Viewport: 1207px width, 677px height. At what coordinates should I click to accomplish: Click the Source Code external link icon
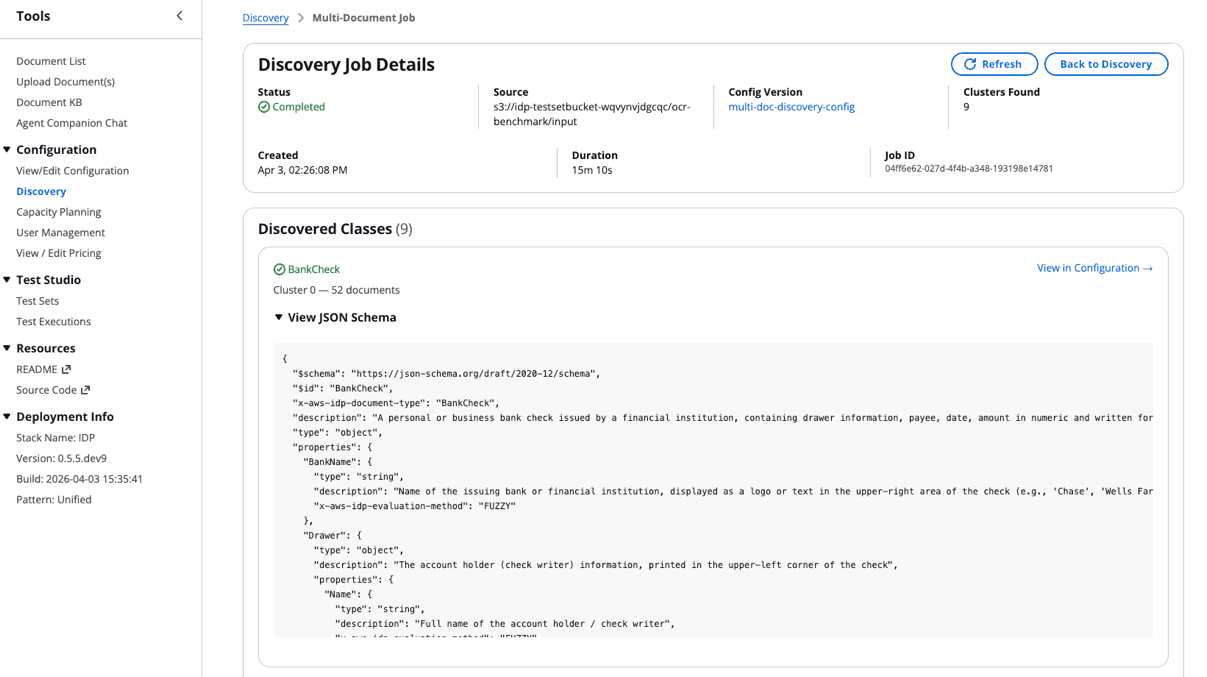[x=85, y=390]
